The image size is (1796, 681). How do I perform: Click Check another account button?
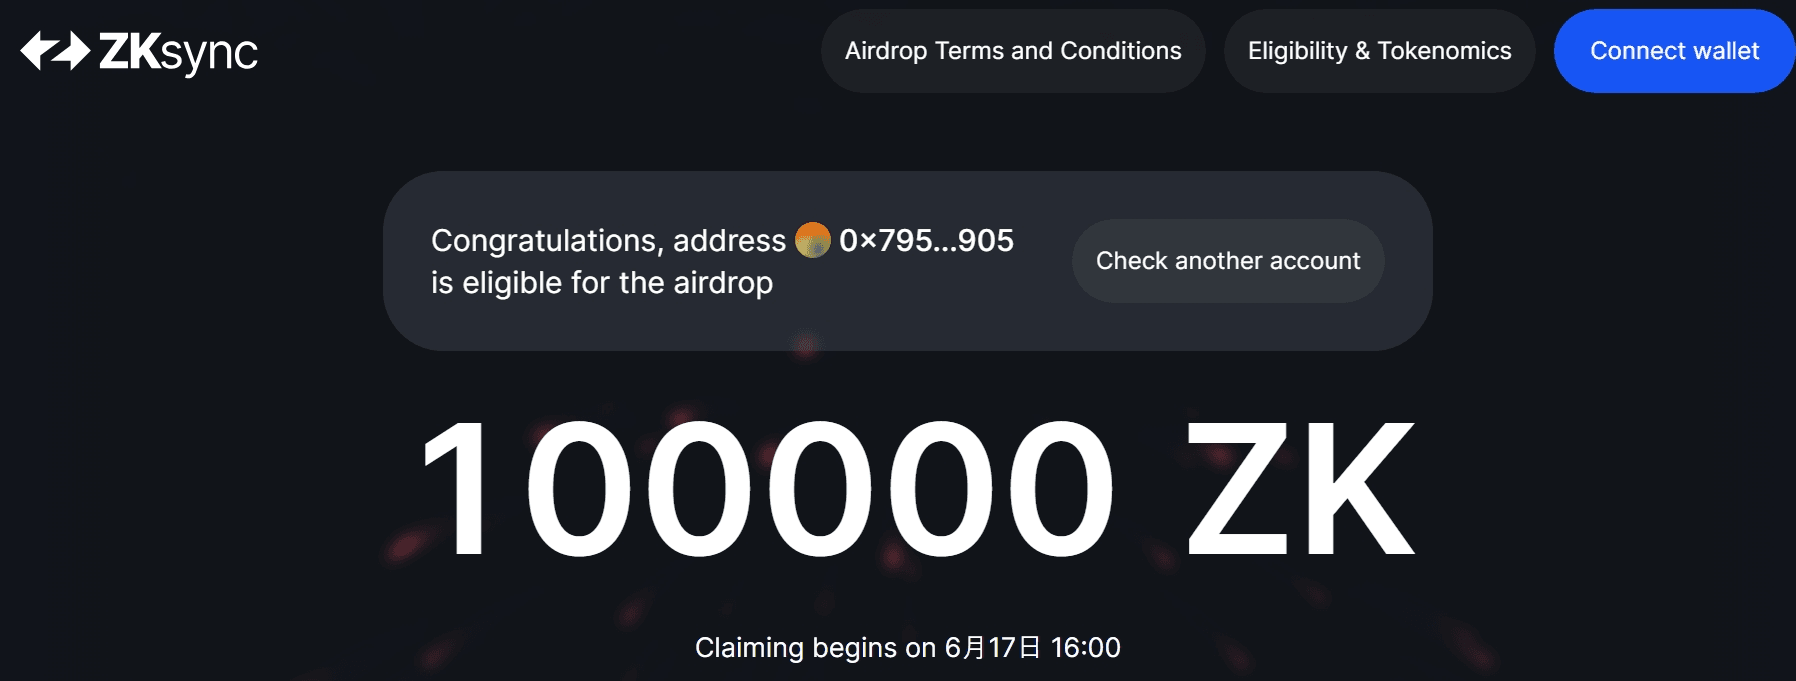pyautogui.click(x=1228, y=261)
